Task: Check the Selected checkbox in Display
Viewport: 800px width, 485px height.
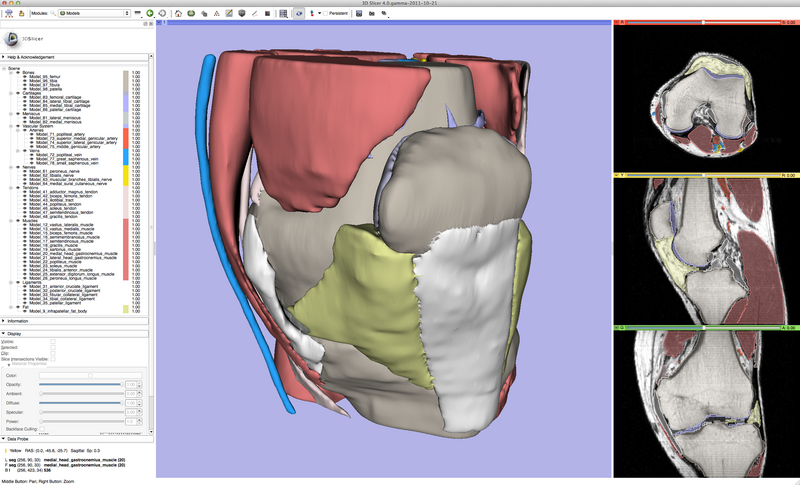Action: pyautogui.click(x=53, y=347)
